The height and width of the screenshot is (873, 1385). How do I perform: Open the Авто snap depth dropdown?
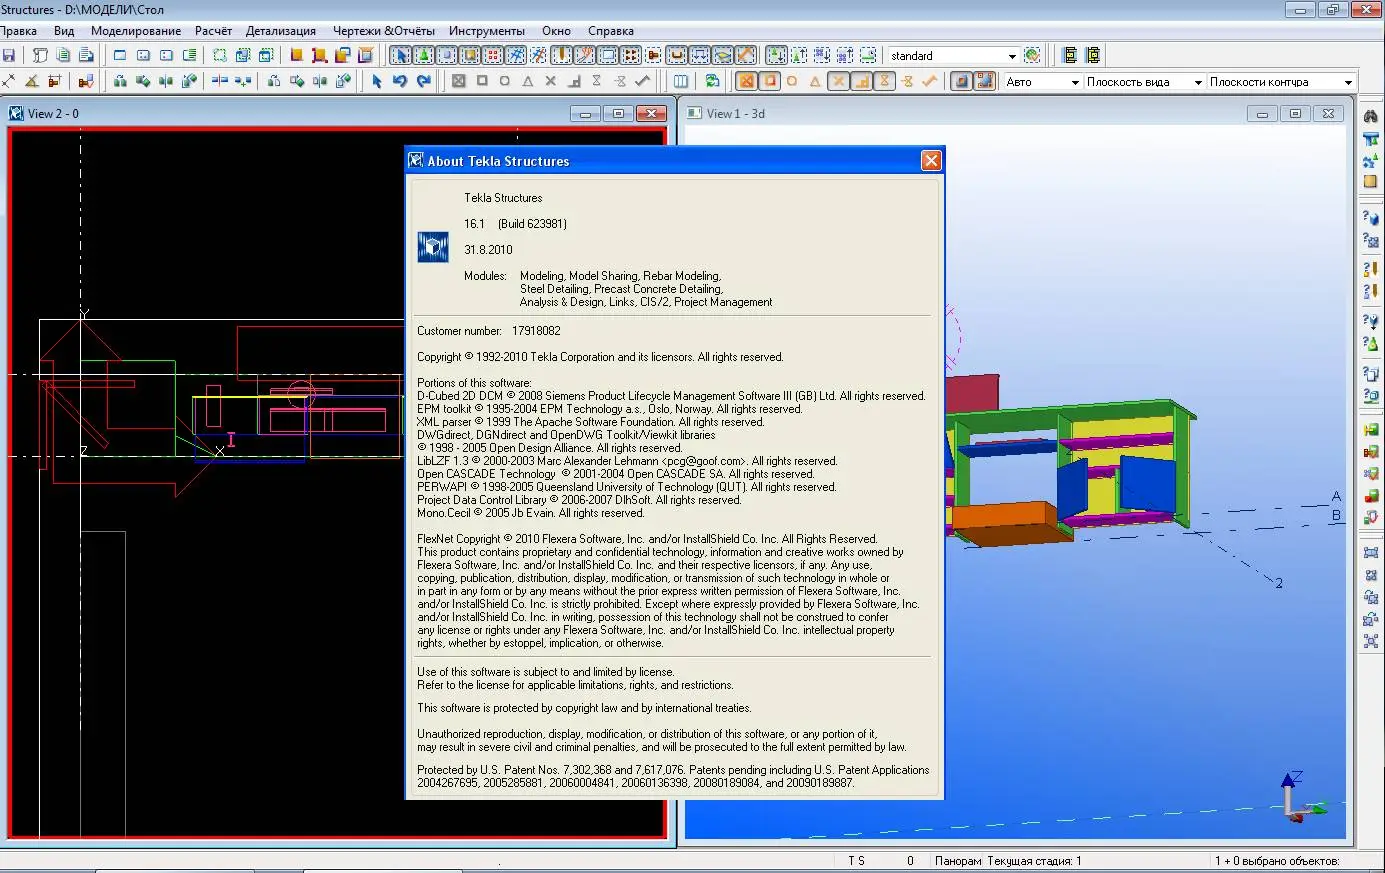pos(1075,82)
